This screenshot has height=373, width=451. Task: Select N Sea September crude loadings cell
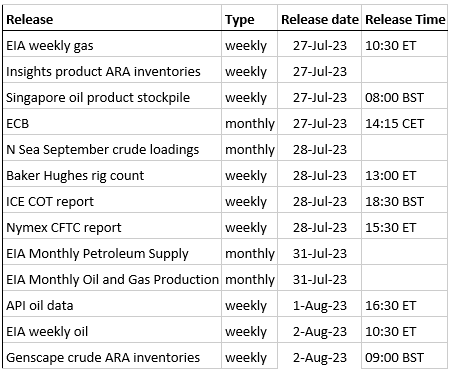point(112,149)
